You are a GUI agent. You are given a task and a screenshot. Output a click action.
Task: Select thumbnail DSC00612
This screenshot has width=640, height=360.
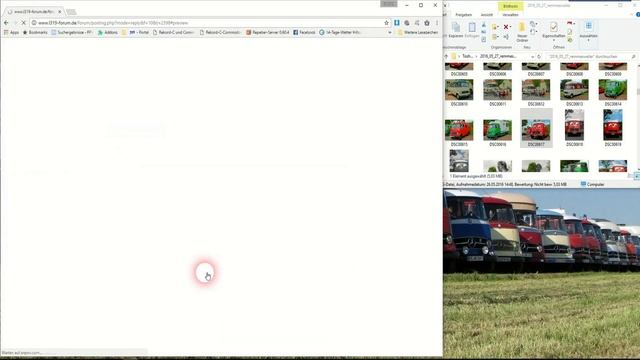pyautogui.click(x=536, y=93)
